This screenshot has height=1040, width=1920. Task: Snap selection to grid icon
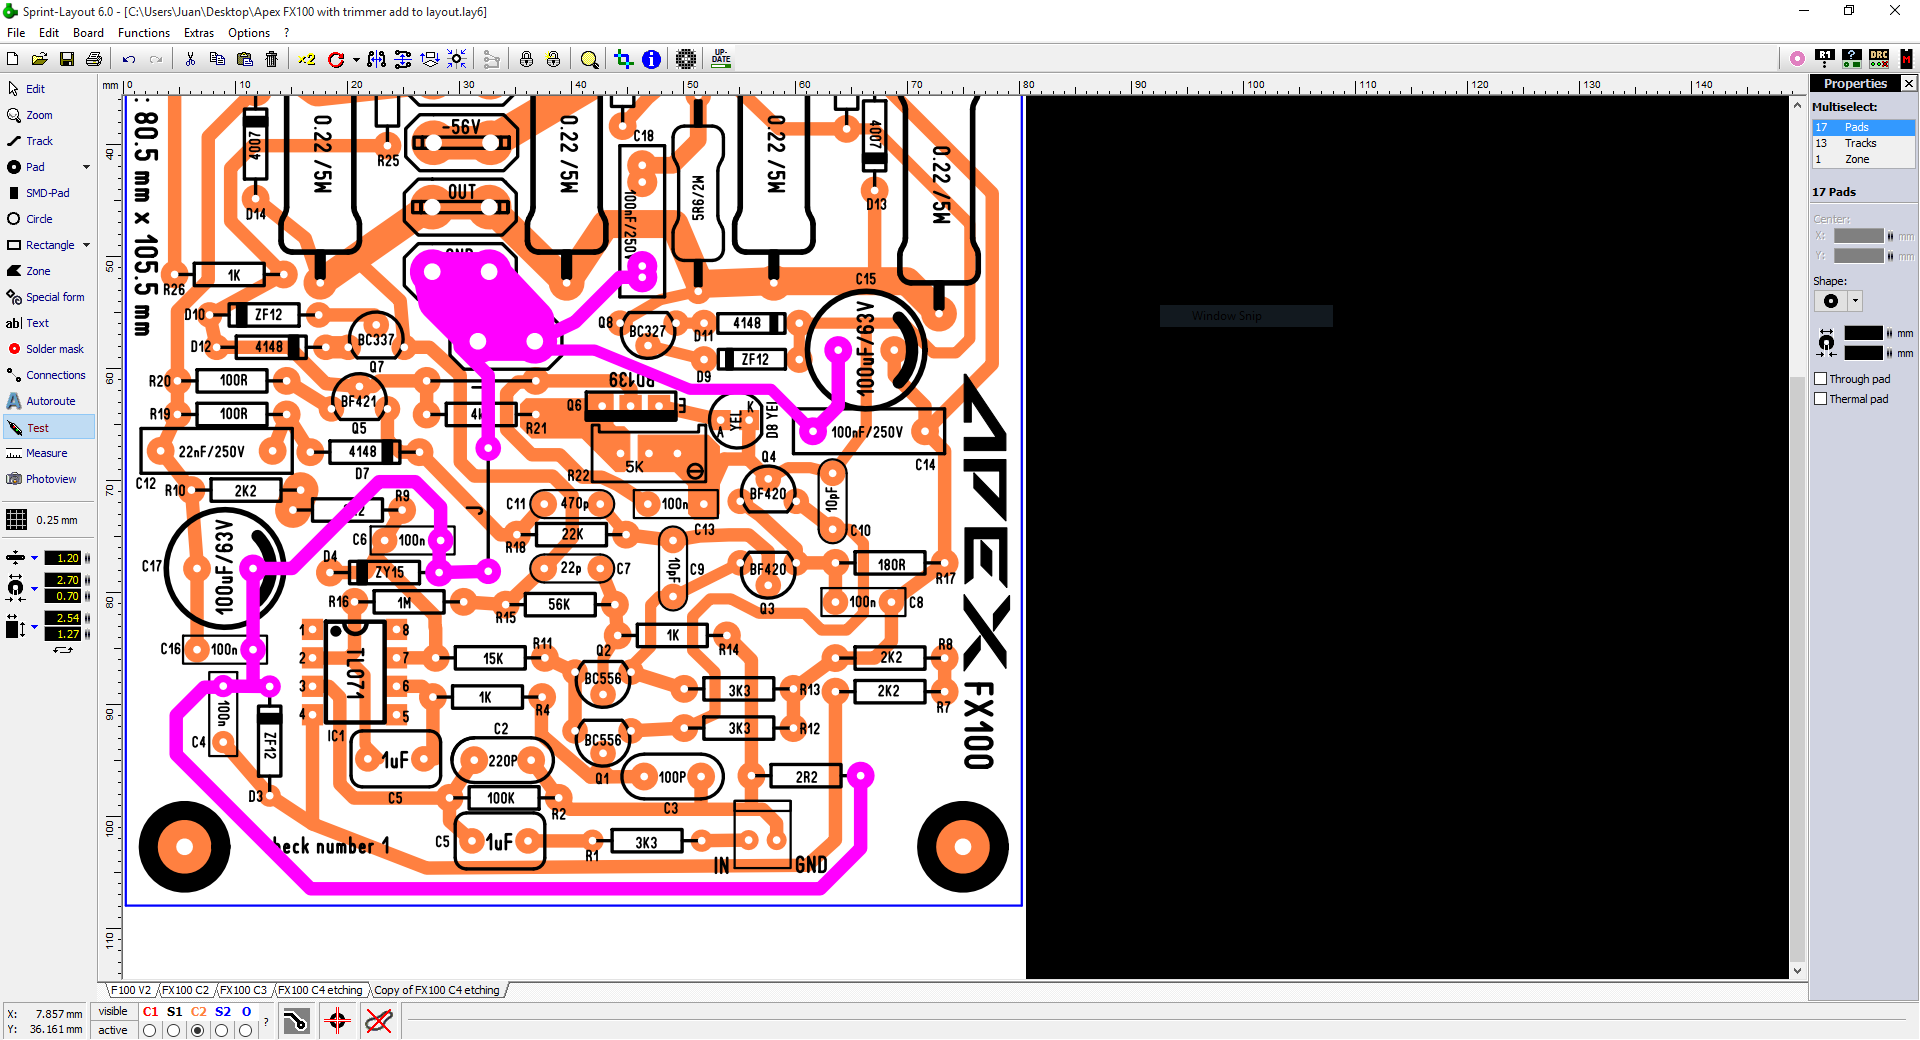[x=456, y=60]
